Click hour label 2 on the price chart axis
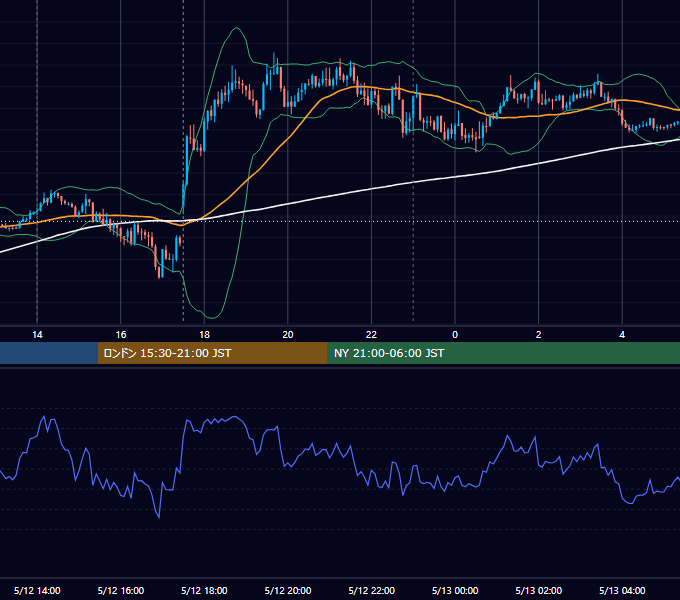The width and height of the screenshot is (680, 600). tap(539, 335)
